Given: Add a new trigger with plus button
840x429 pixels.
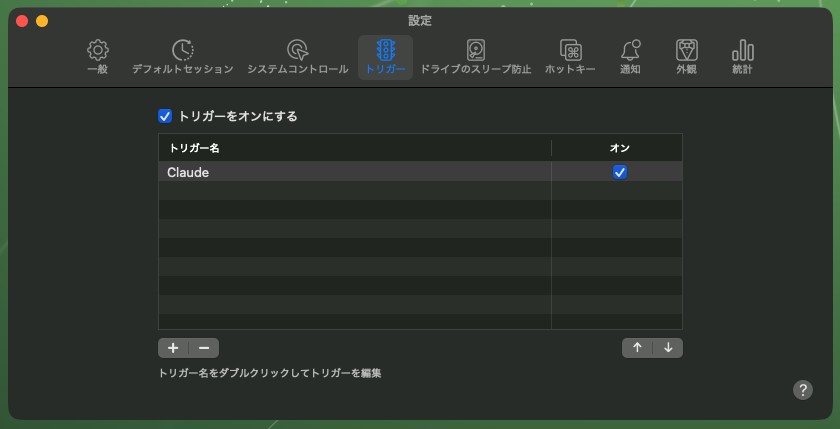Looking at the screenshot, I should pos(173,348).
